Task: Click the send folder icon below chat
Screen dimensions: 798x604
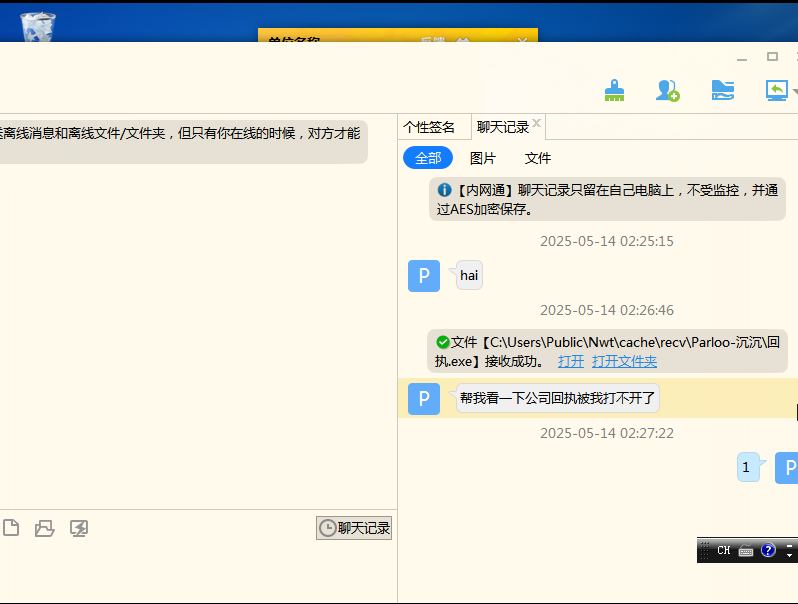Action: tap(44, 528)
